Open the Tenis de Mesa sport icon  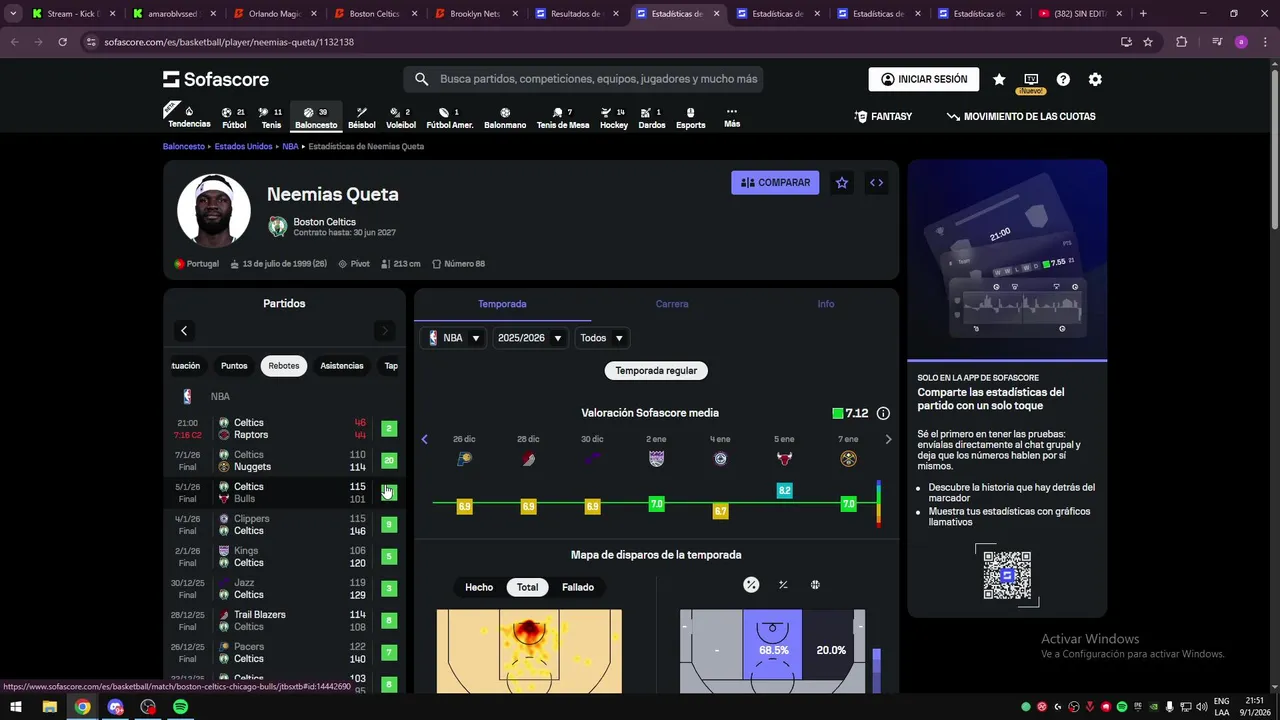[x=563, y=117]
